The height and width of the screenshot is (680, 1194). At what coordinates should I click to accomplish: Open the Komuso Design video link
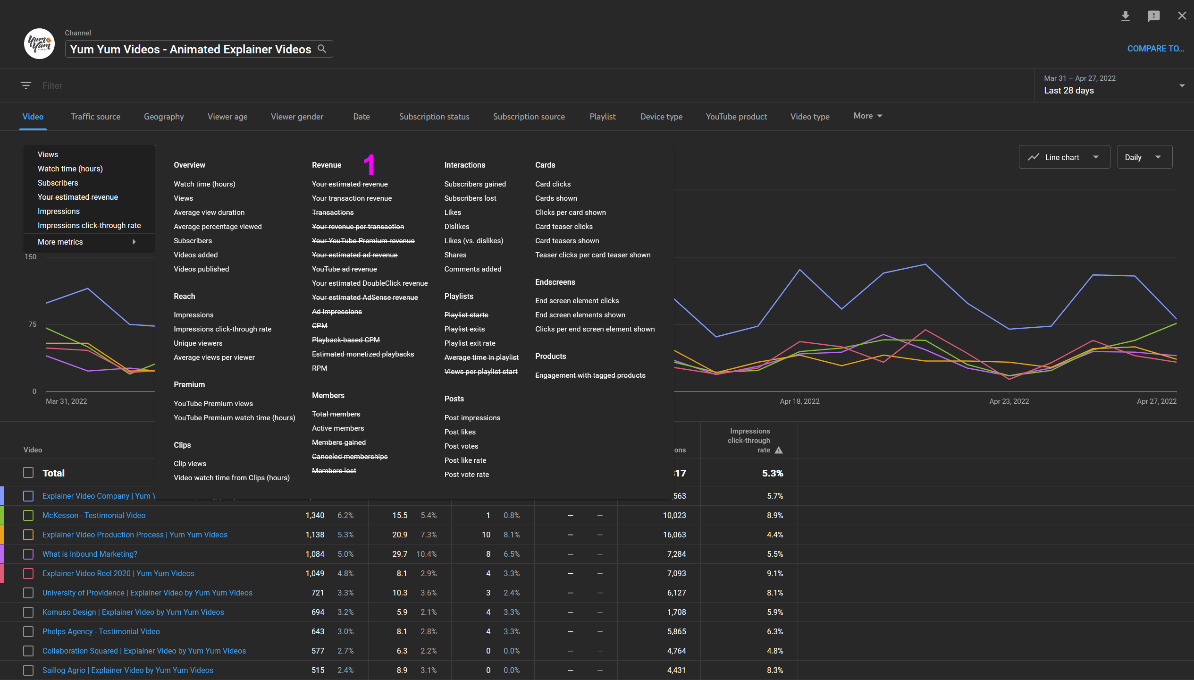pos(133,612)
